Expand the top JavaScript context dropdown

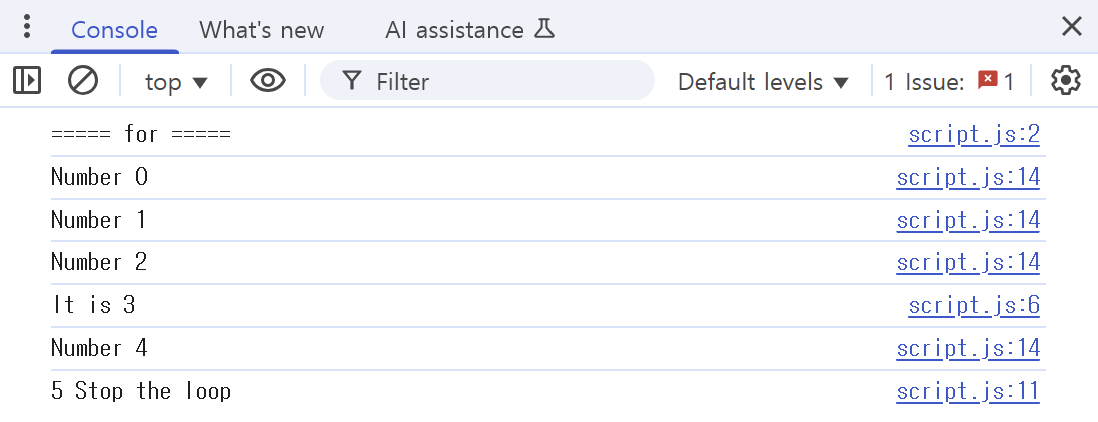click(x=176, y=82)
